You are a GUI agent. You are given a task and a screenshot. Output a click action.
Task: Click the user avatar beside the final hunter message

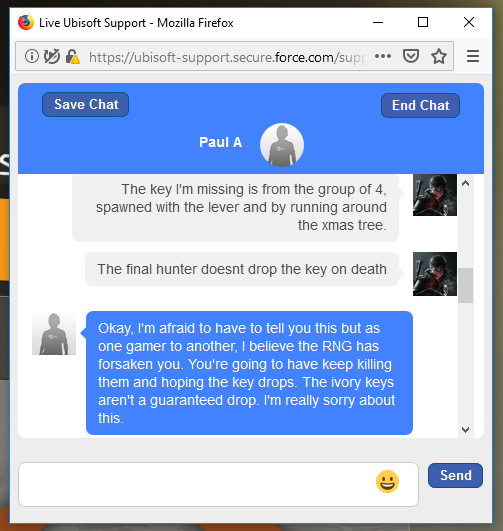coord(435,274)
